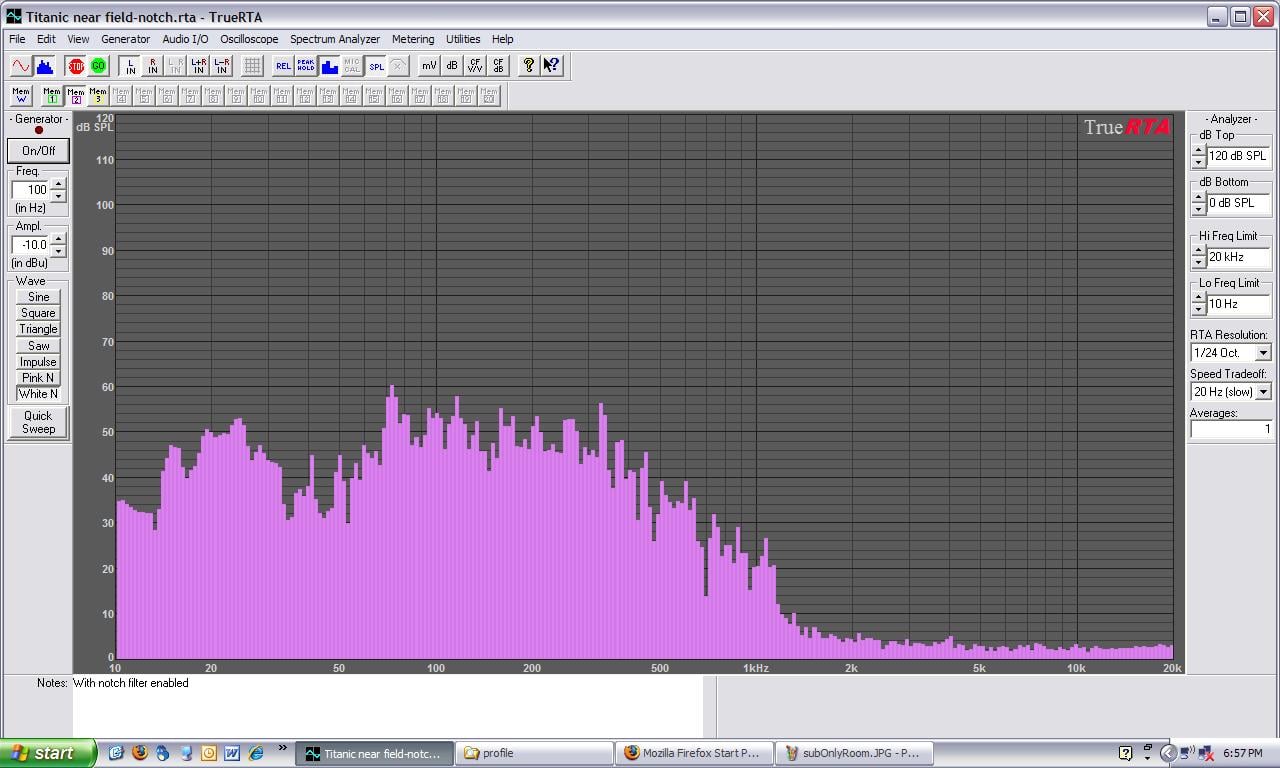
Task: Click the Mem W memory write icon
Action: click(x=21, y=95)
